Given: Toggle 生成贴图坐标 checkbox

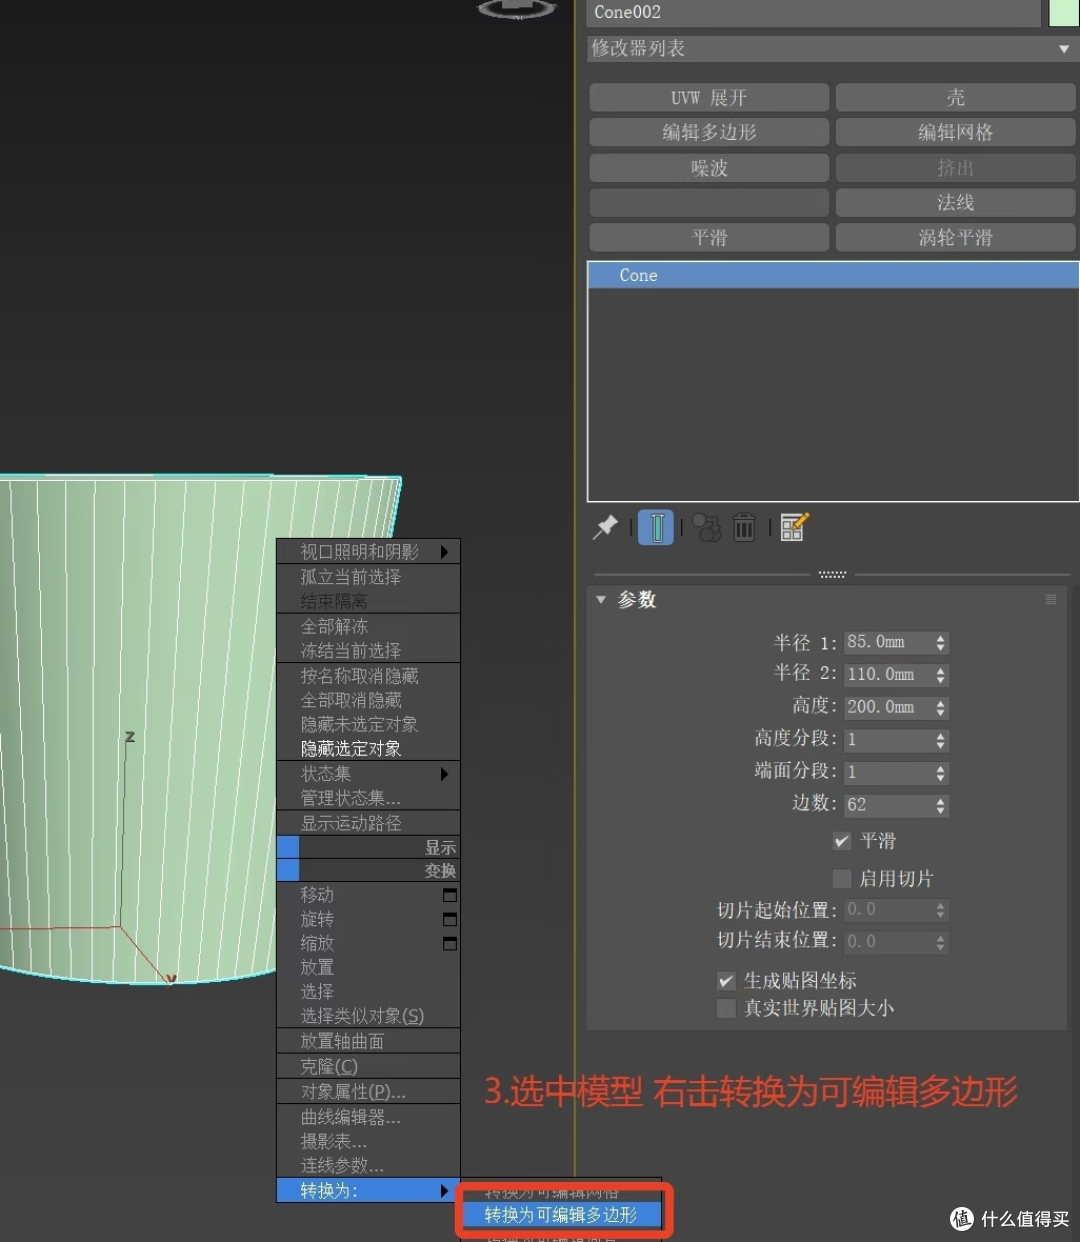Looking at the screenshot, I should click(727, 980).
